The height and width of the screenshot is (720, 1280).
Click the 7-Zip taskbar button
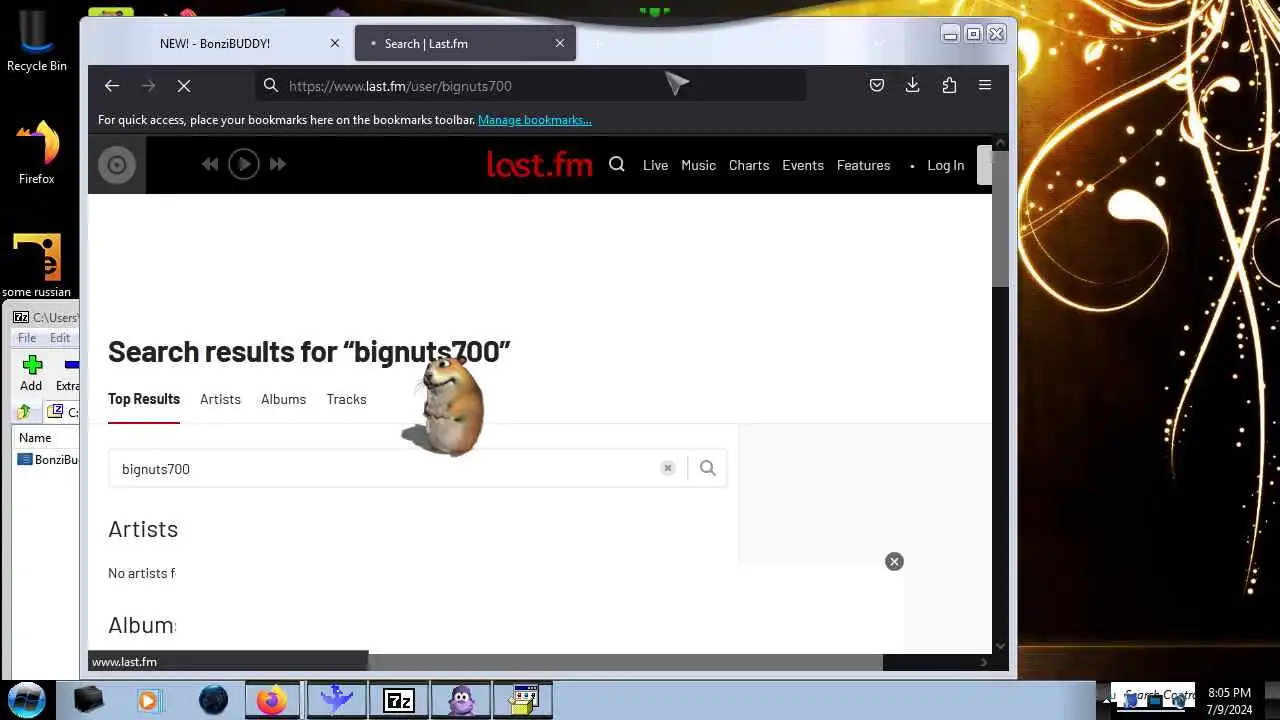398,700
